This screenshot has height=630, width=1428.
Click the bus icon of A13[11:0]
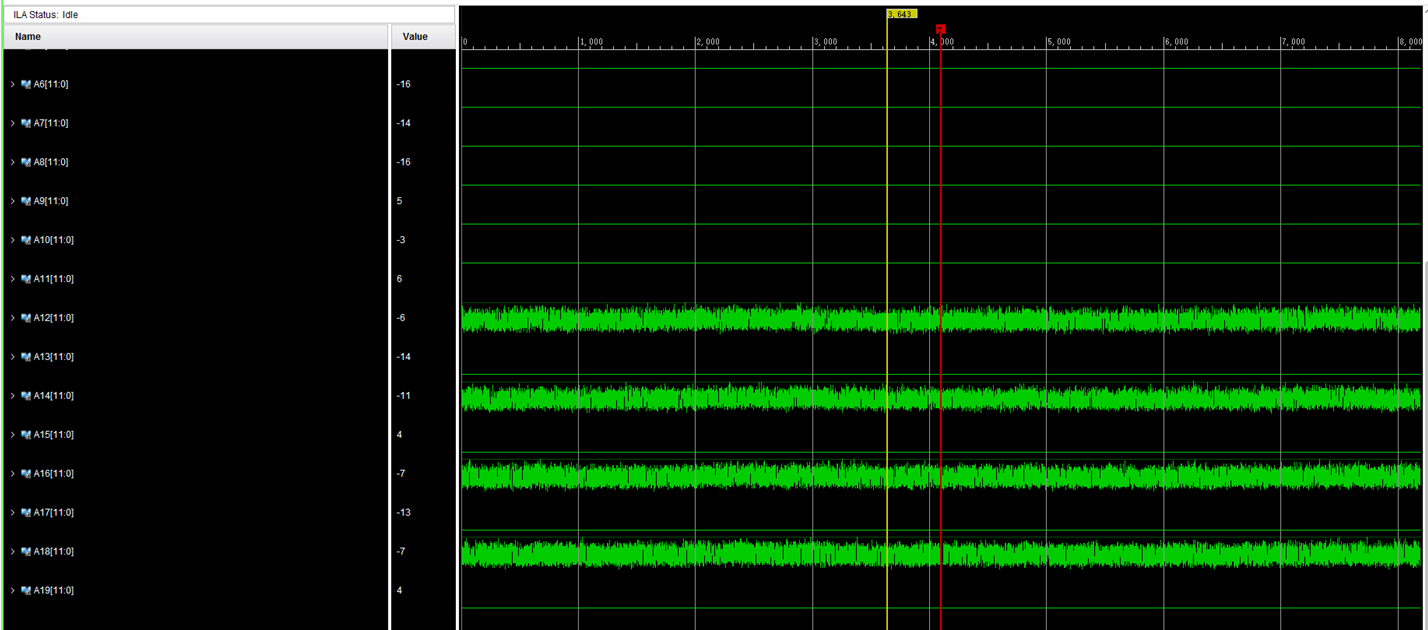point(26,358)
